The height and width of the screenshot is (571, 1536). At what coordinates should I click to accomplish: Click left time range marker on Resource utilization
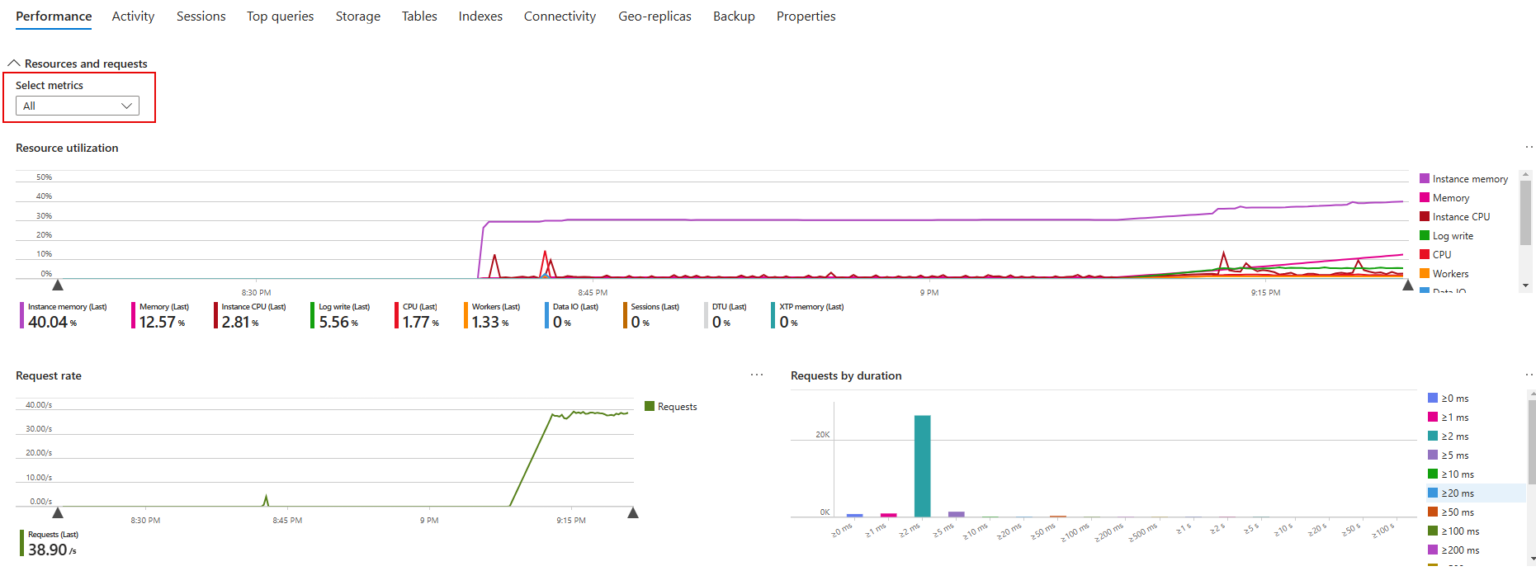tap(57, 285)
